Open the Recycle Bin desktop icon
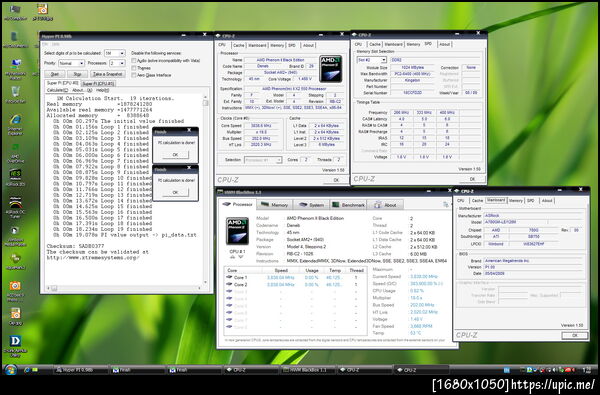 15,92
